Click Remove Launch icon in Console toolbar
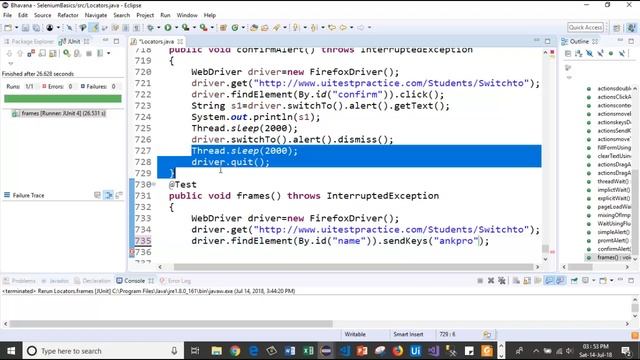Image resolution: width=640 pixels, height=360 pixels. click(491, 281)
